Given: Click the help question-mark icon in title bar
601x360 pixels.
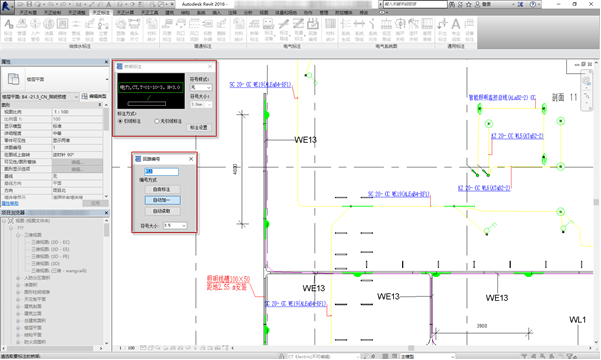Looking at the screenshot, I should coord(533,4).
